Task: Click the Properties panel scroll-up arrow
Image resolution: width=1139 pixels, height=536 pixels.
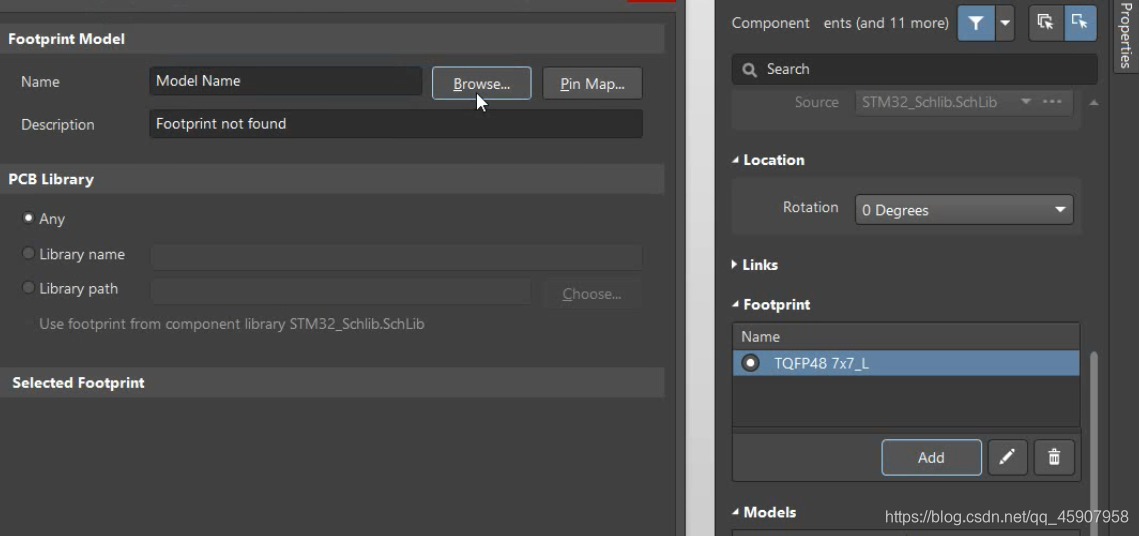Action: pos(1093,103)
